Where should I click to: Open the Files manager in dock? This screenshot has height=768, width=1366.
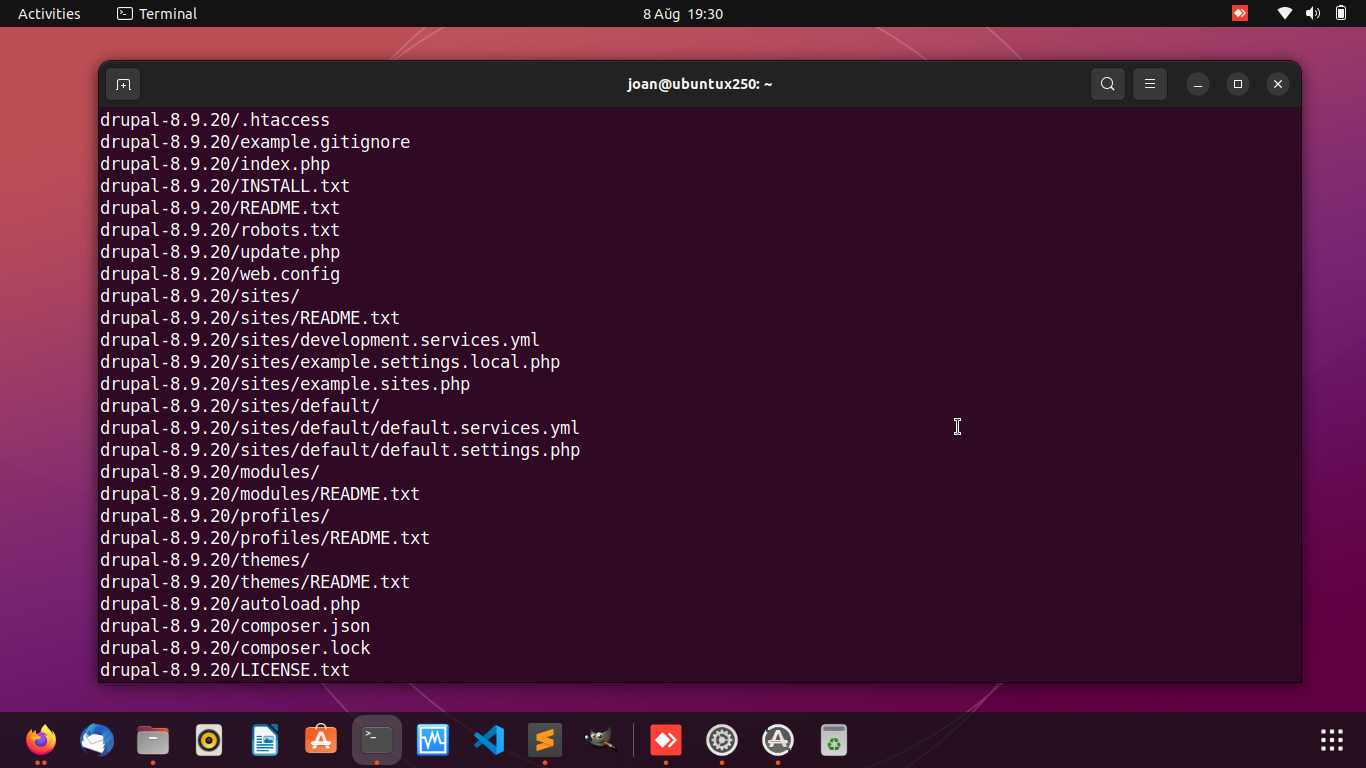click(153, 740)
